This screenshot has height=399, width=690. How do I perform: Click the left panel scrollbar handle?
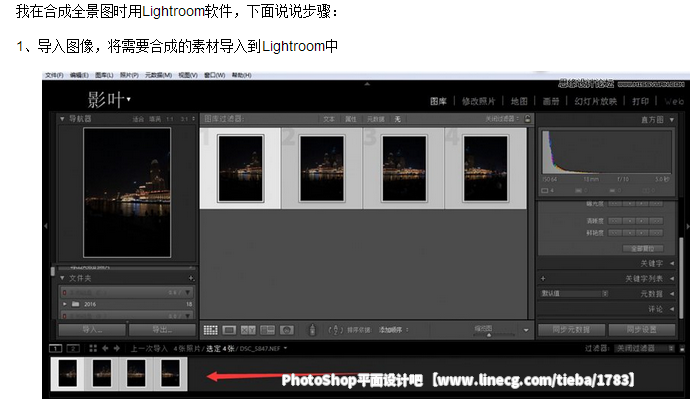click(x=53, y=272)
